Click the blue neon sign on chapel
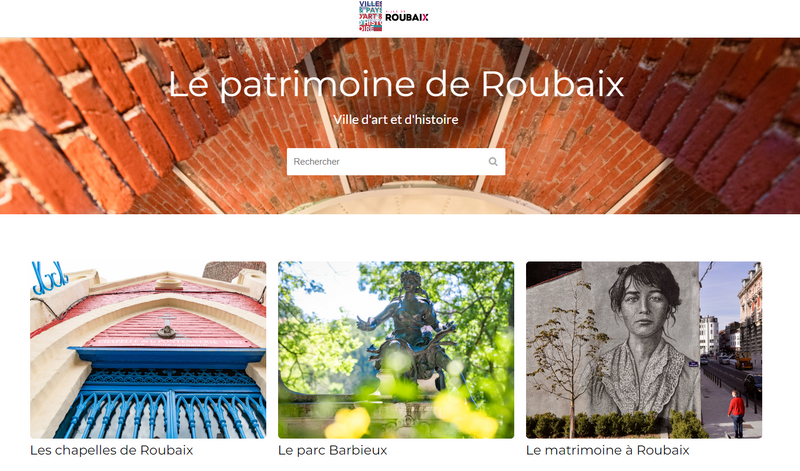This screenshot has width=800, height=471. pos(49,278)
